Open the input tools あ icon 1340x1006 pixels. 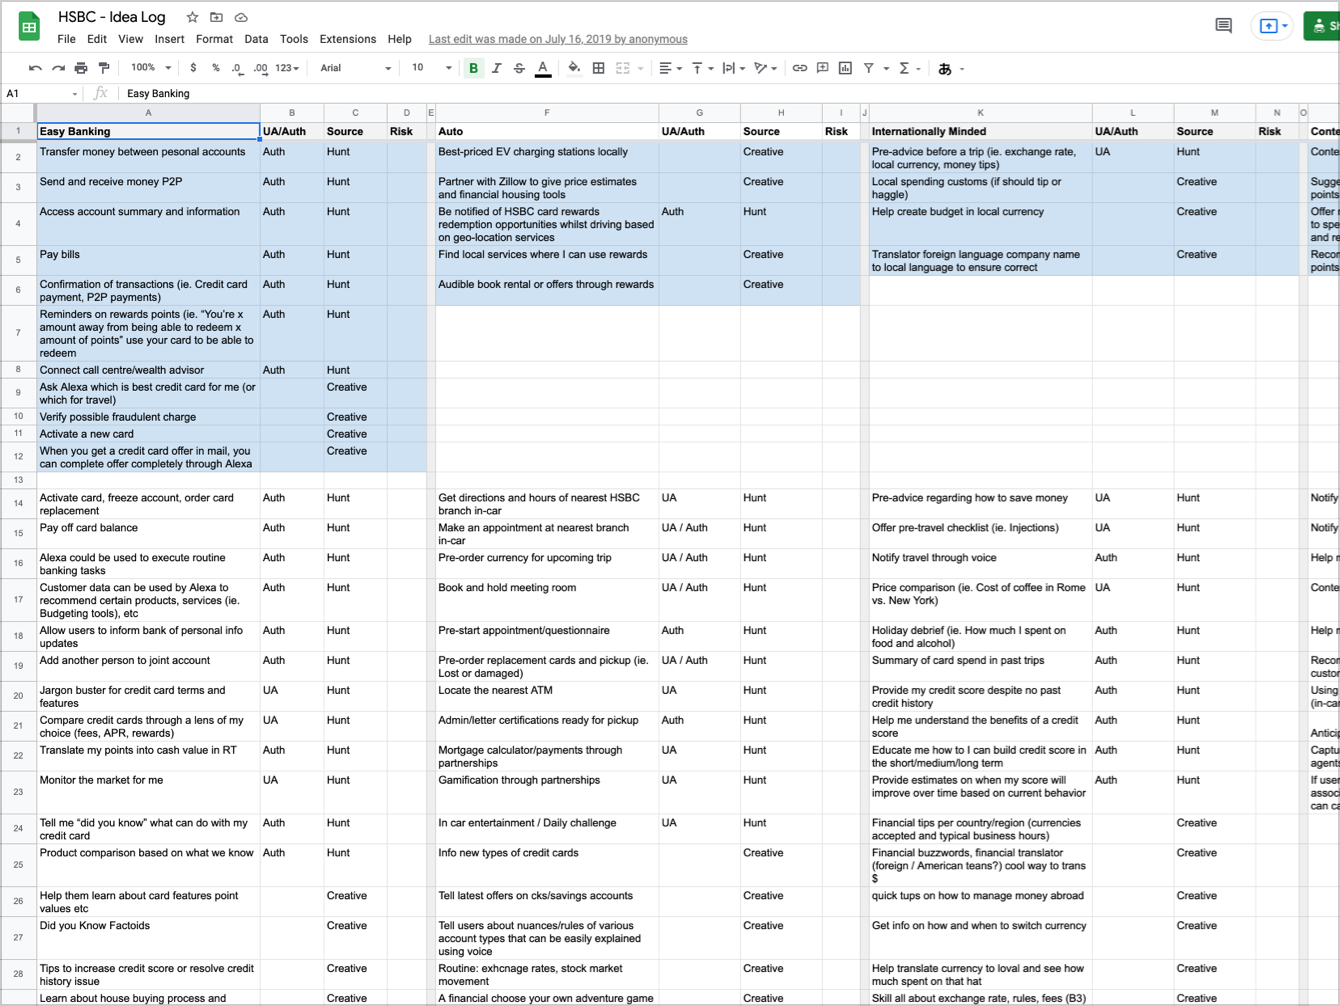pyautogui.click(x=944, y=68)
